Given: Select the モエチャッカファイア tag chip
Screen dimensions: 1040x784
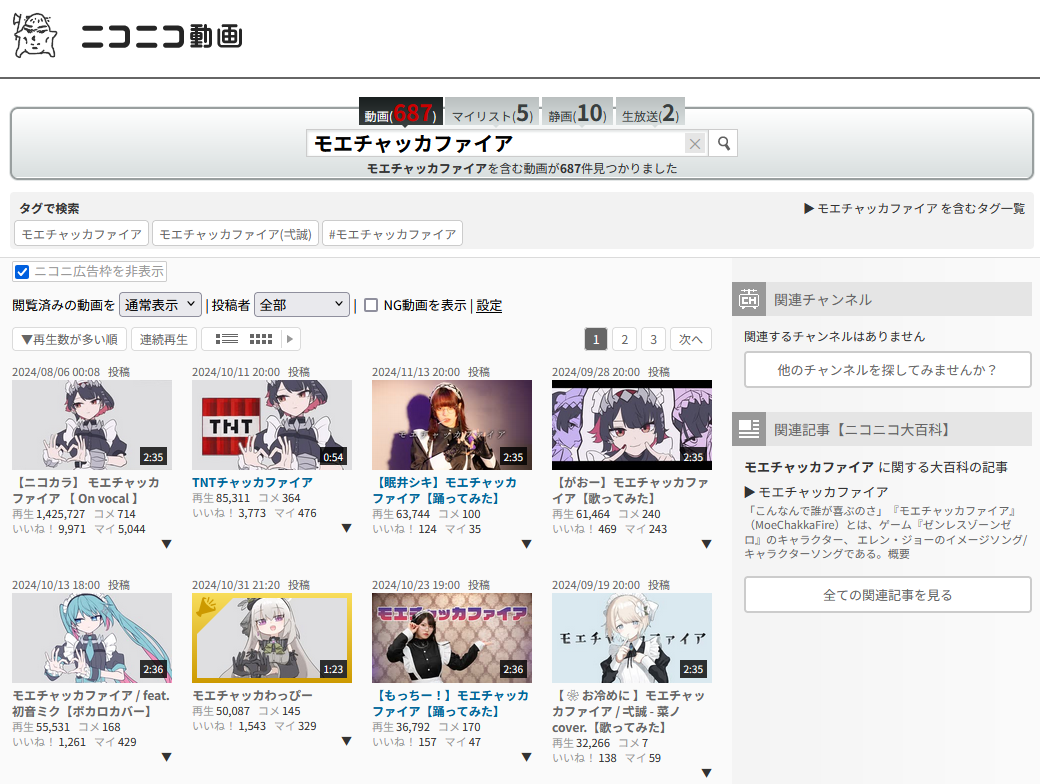Looking at the screenshot, I should click(x=82, y=233).
